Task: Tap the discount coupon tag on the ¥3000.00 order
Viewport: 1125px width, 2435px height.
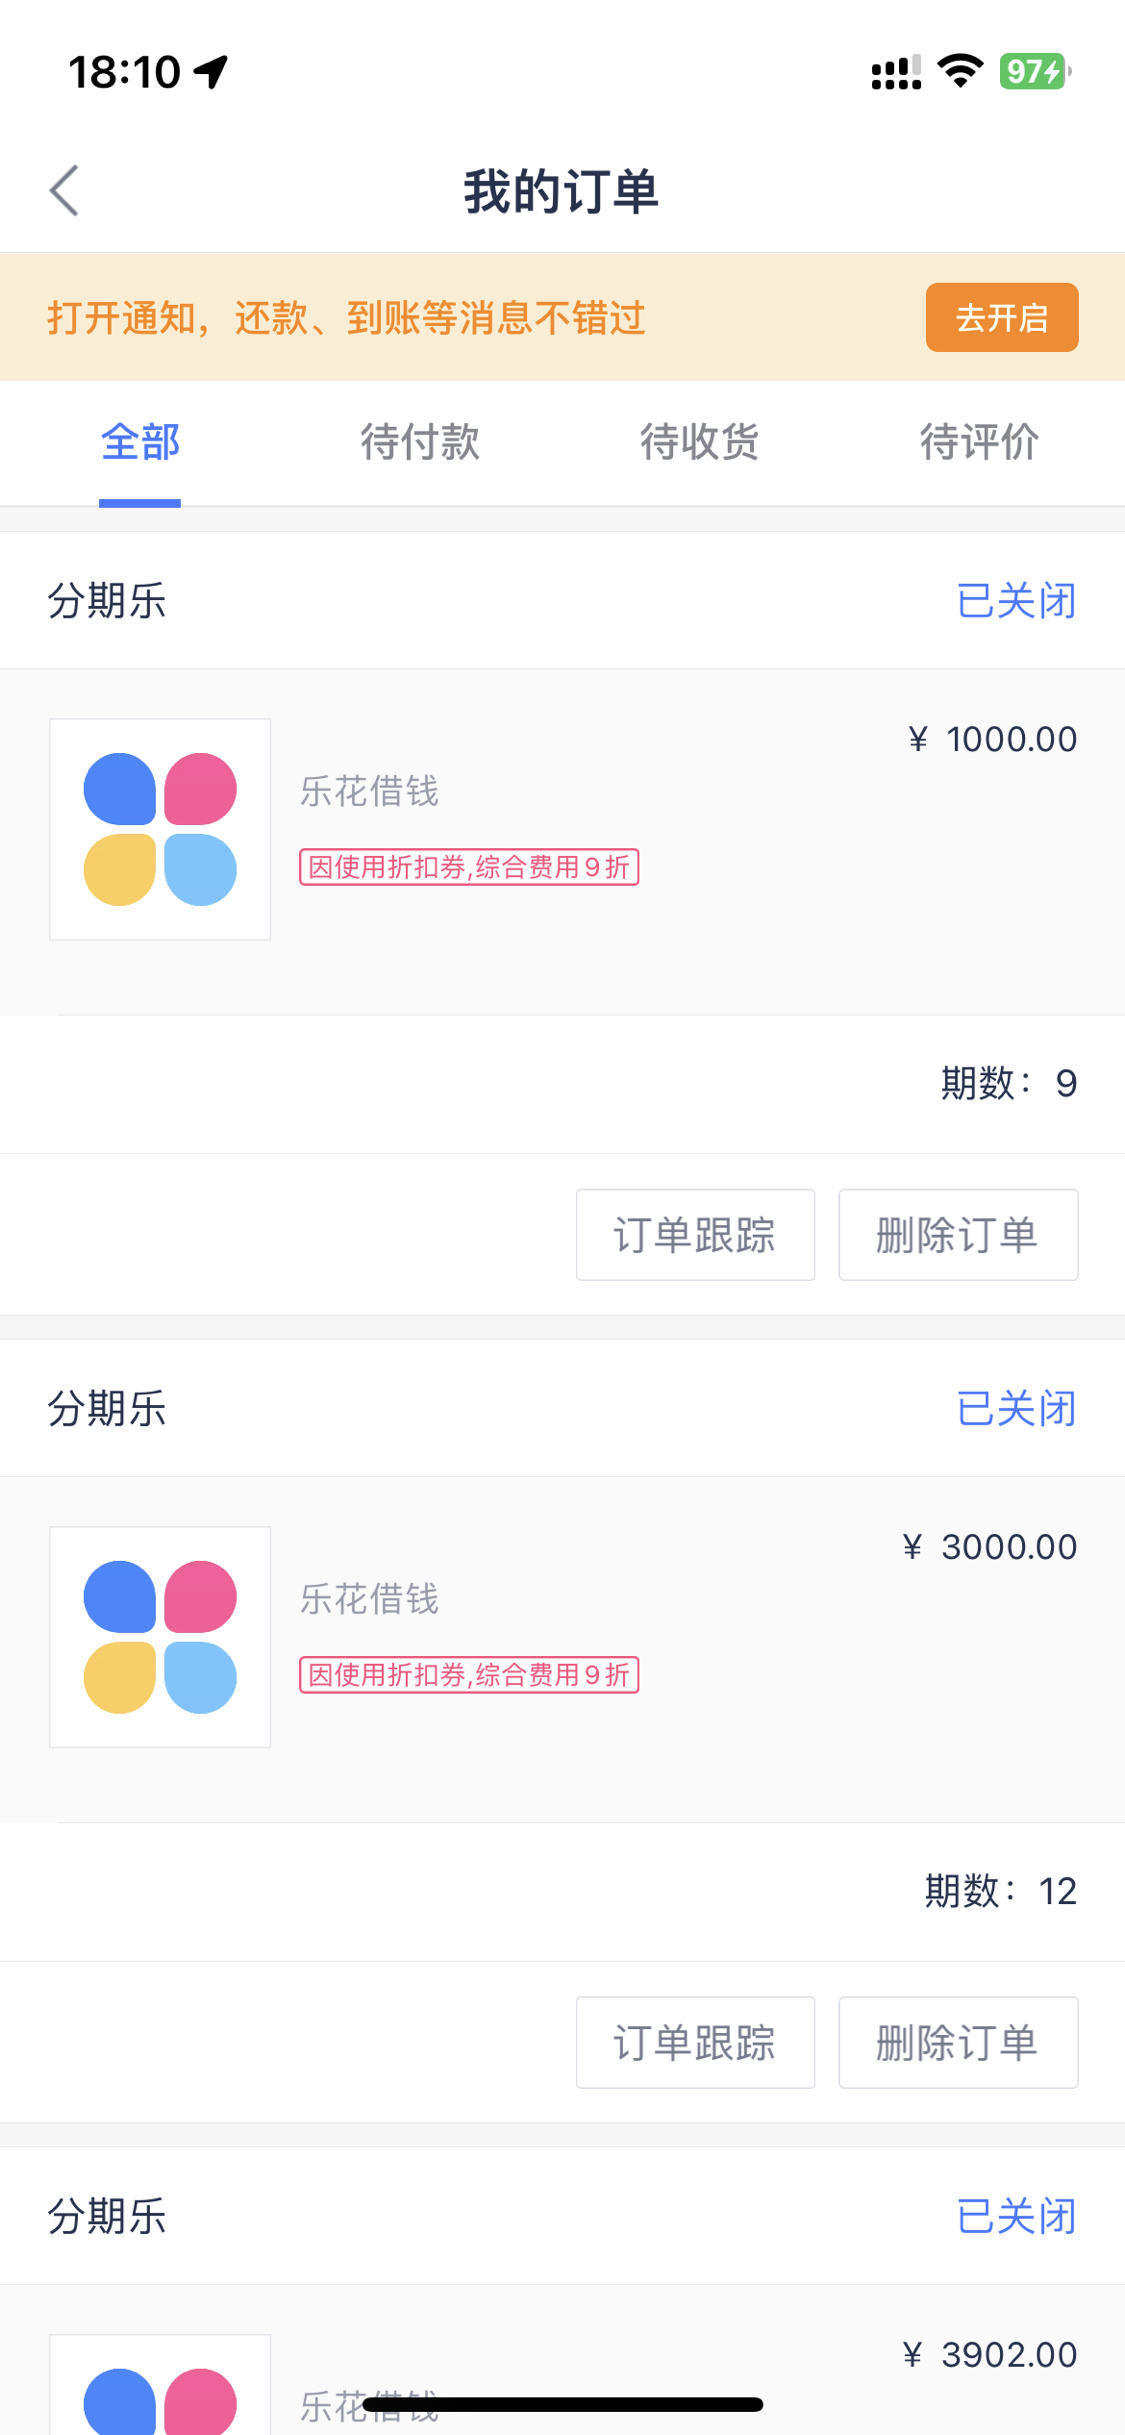Action: pyautogui.click(x=469, y=1675)
